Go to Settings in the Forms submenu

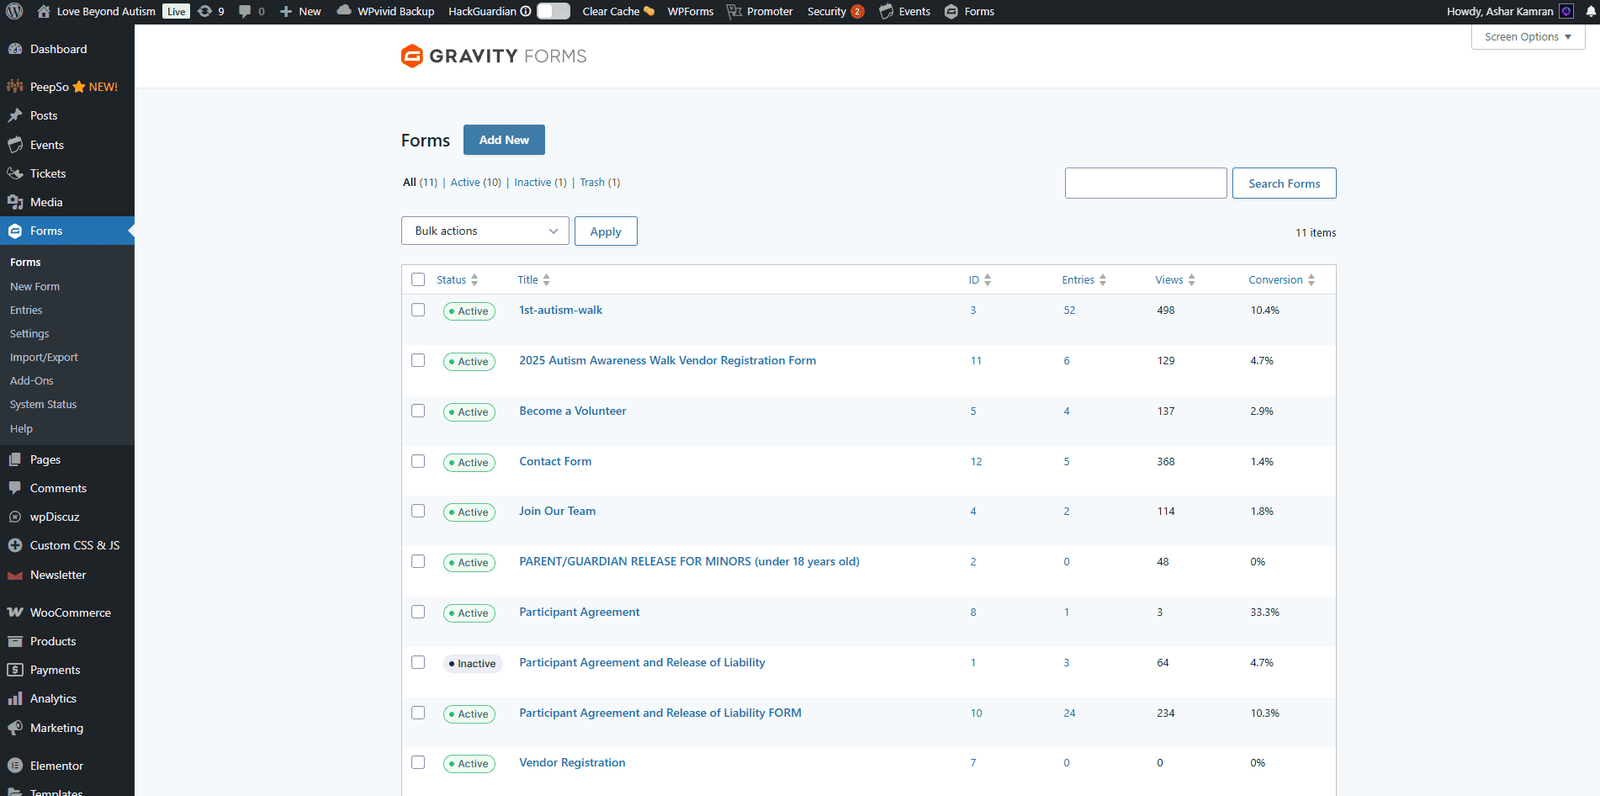click(x=29, y=334)
